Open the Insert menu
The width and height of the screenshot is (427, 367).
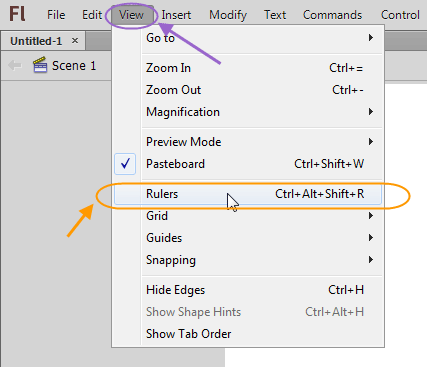(176, 15)
